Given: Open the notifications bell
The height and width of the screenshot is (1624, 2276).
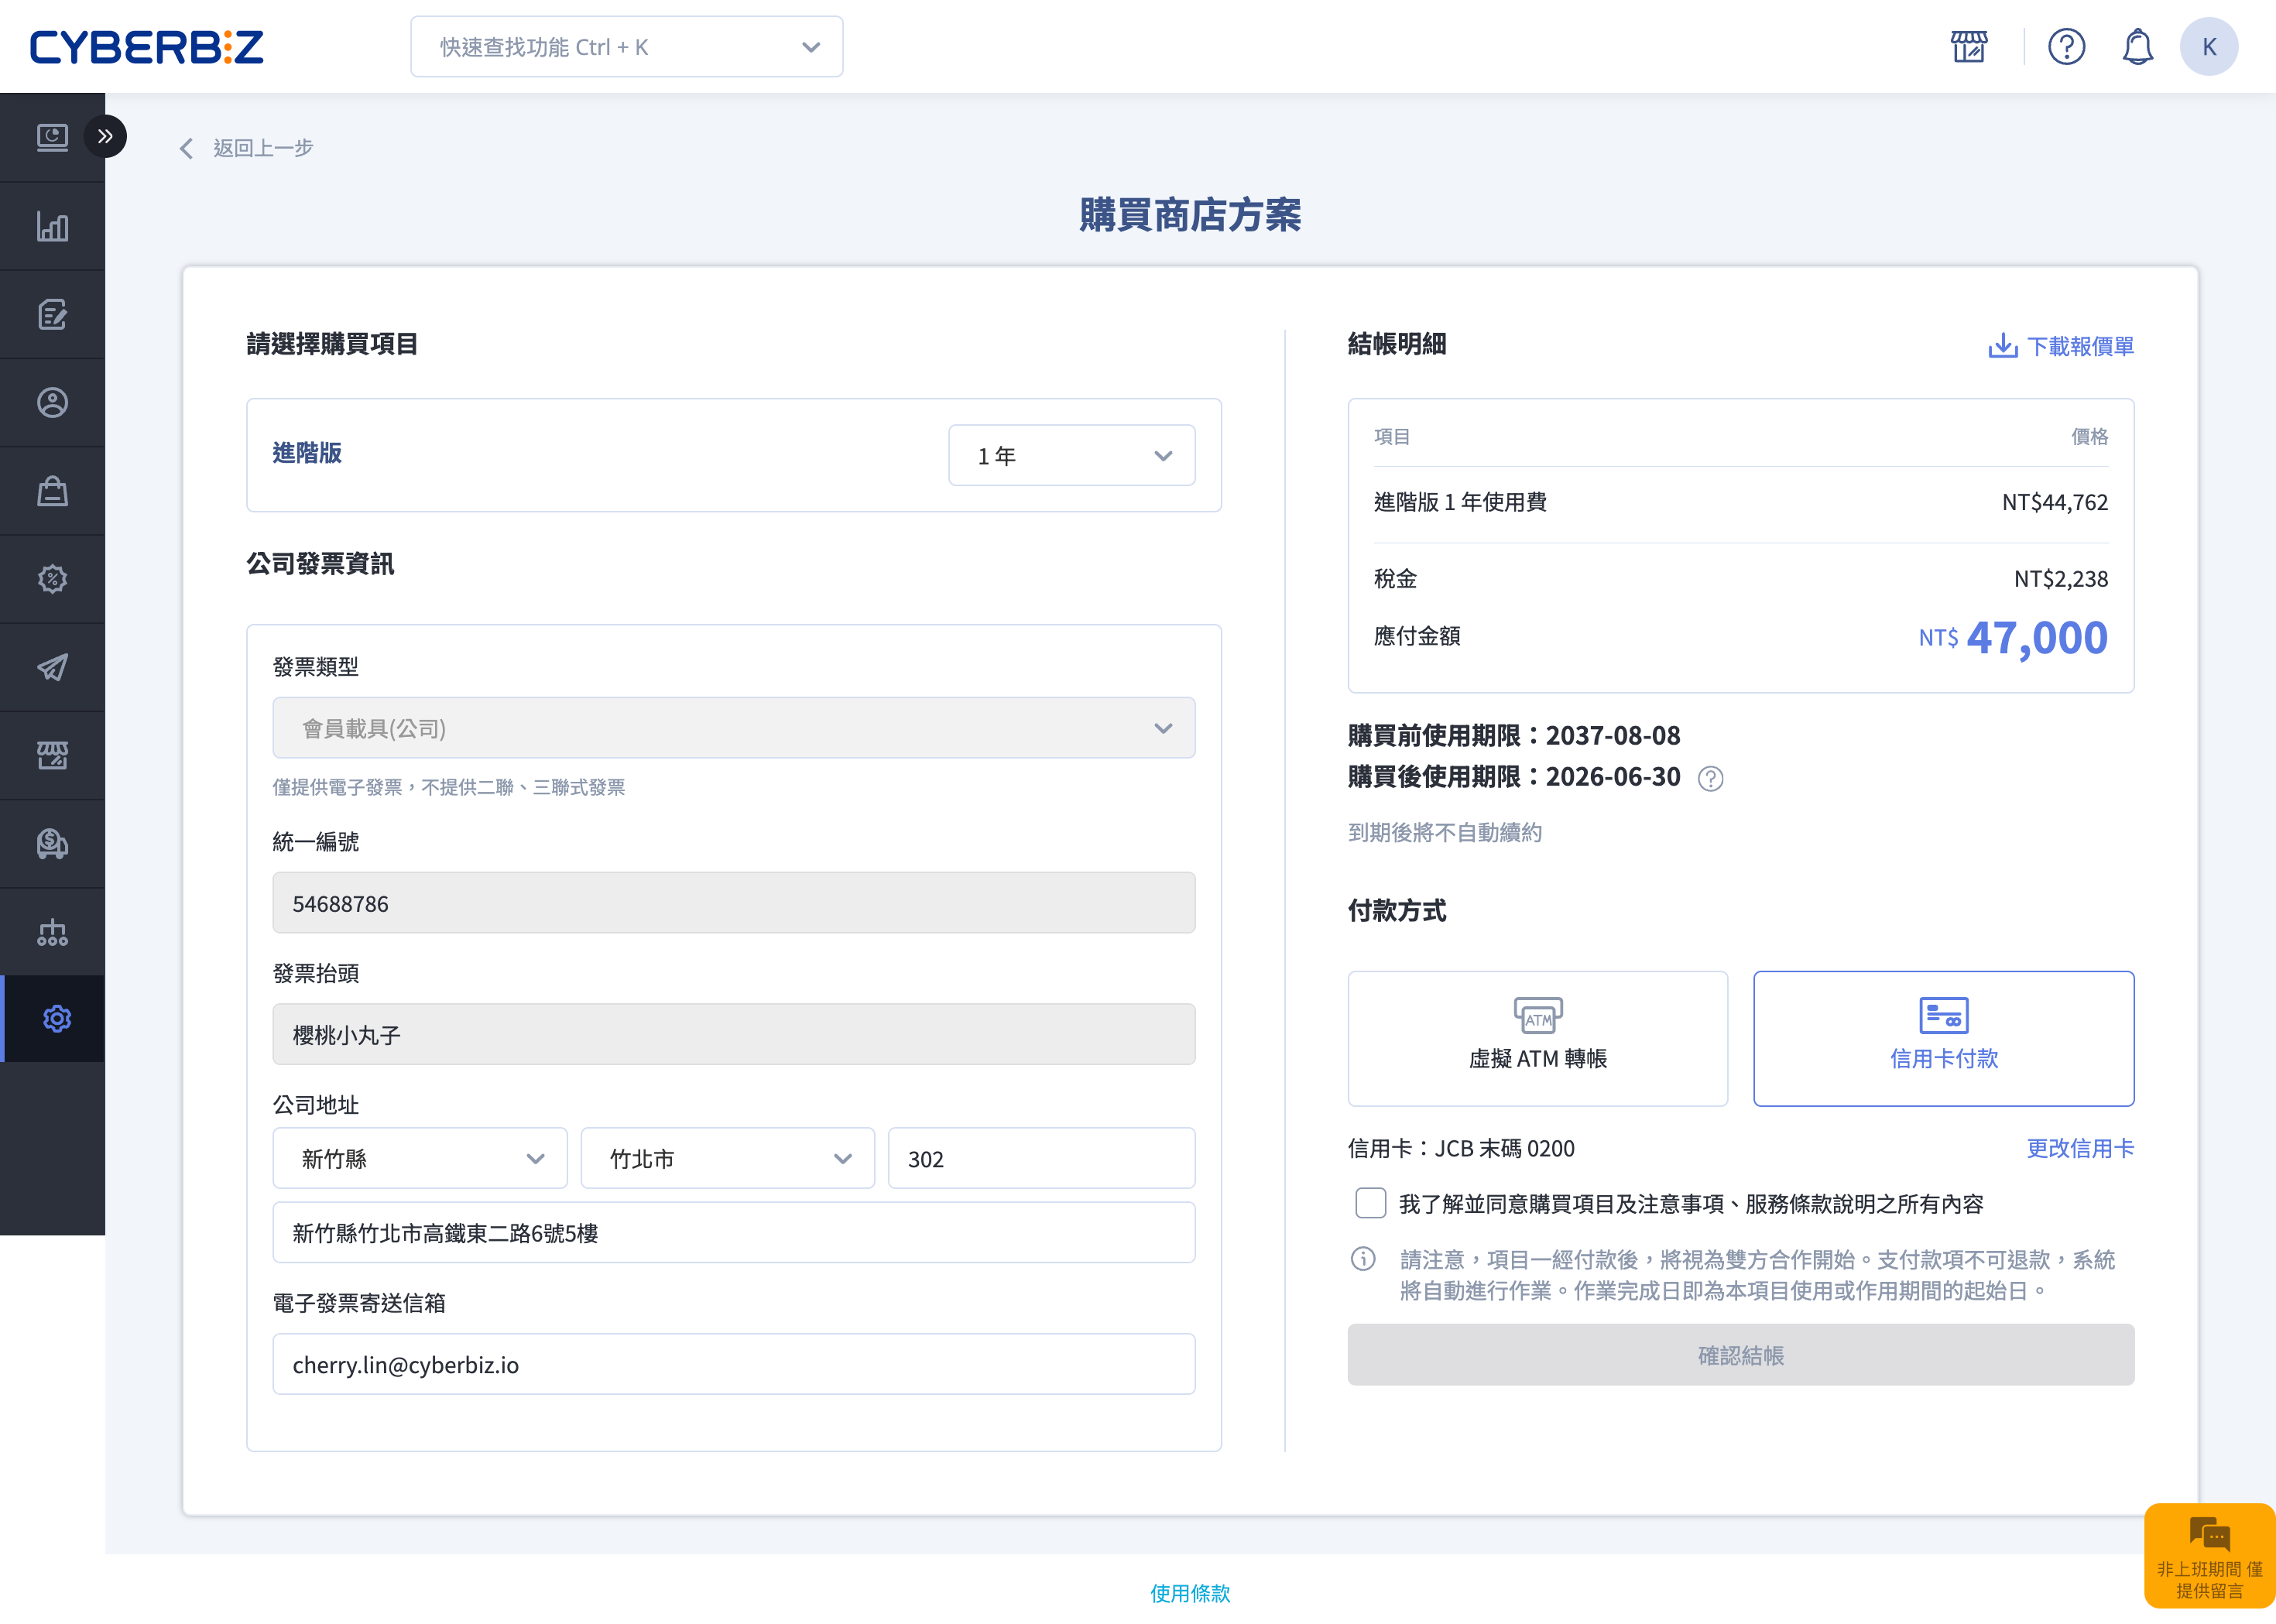Looking at the screenshot, I should coord(2137,46).
